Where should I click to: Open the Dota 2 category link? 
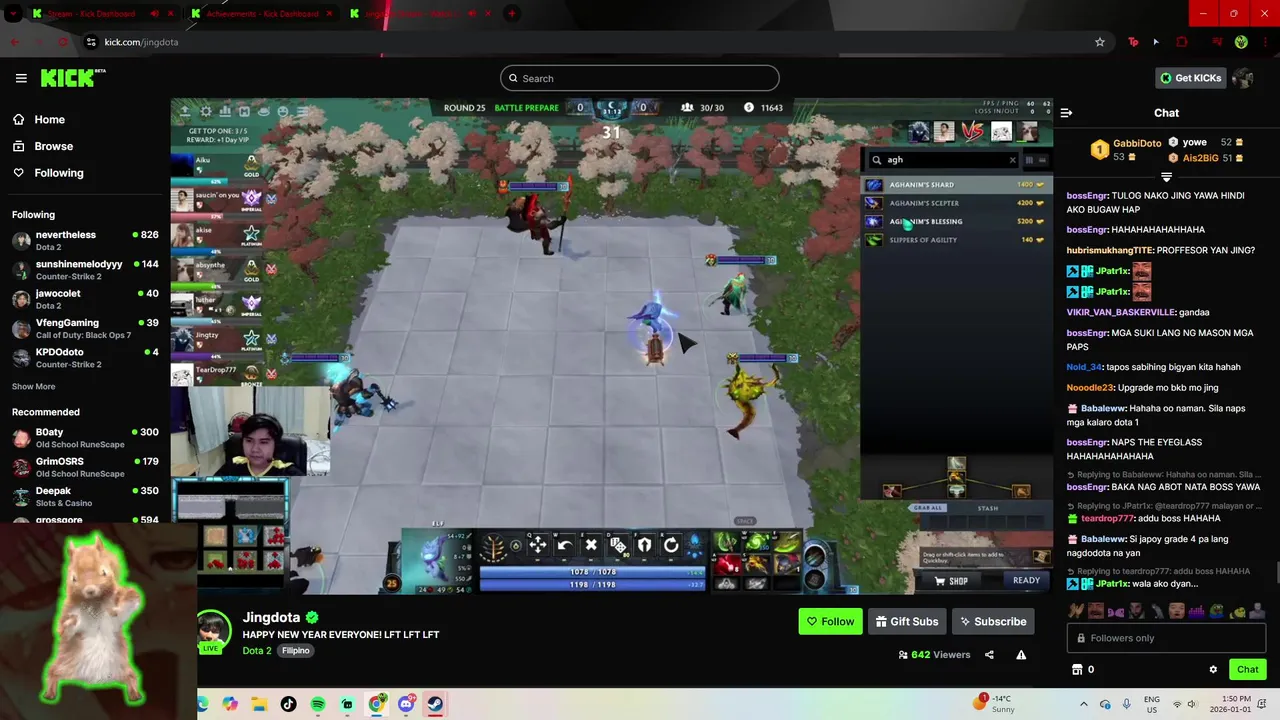(257, 650)
